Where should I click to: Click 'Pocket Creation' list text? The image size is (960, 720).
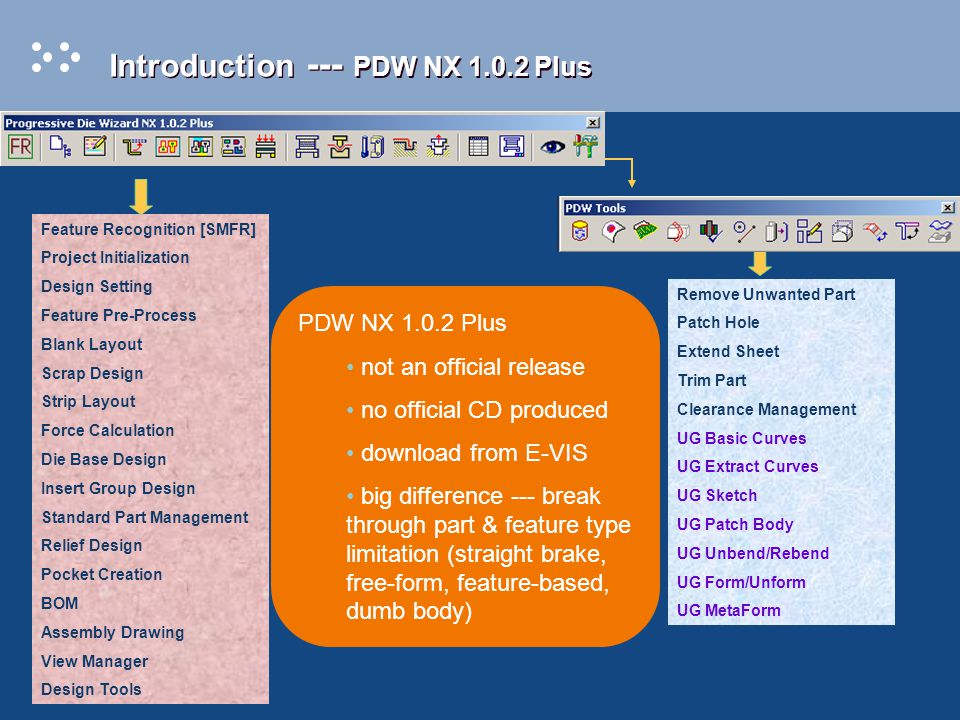point(102,574)
